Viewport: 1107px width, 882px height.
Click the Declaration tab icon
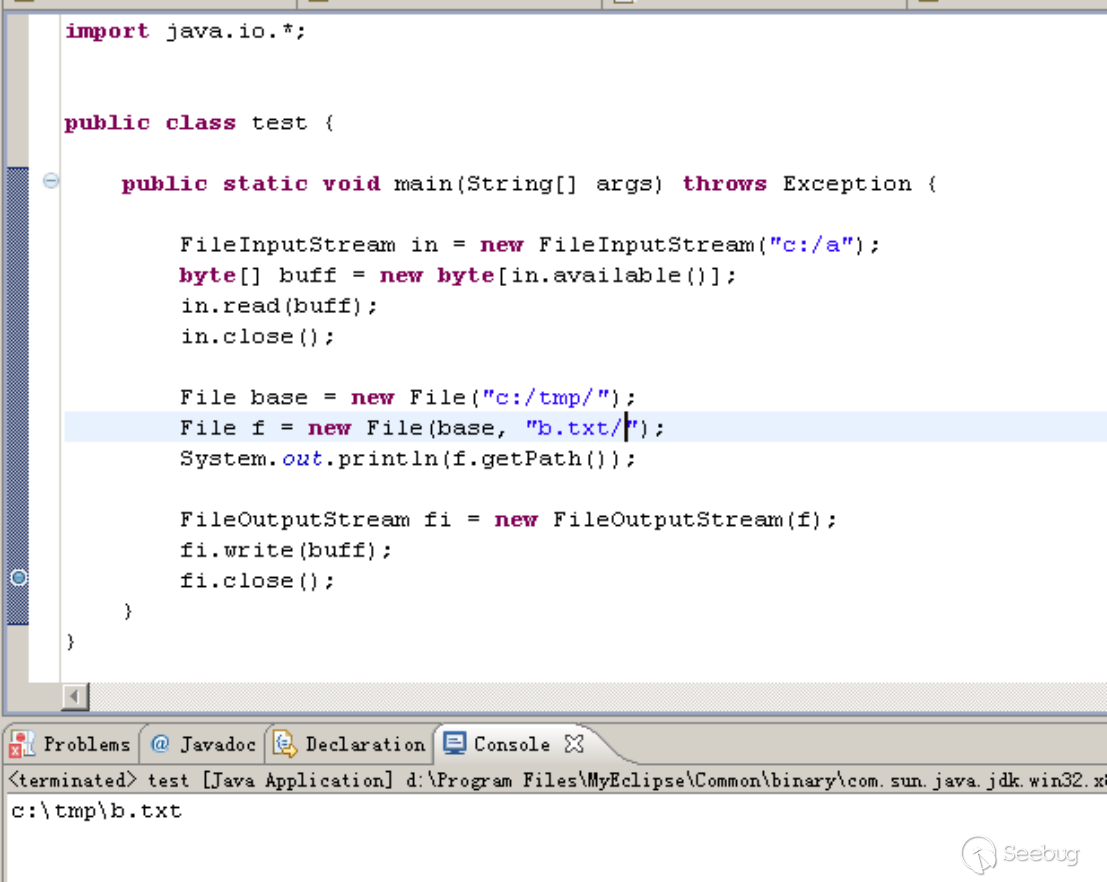pos(285,744)
